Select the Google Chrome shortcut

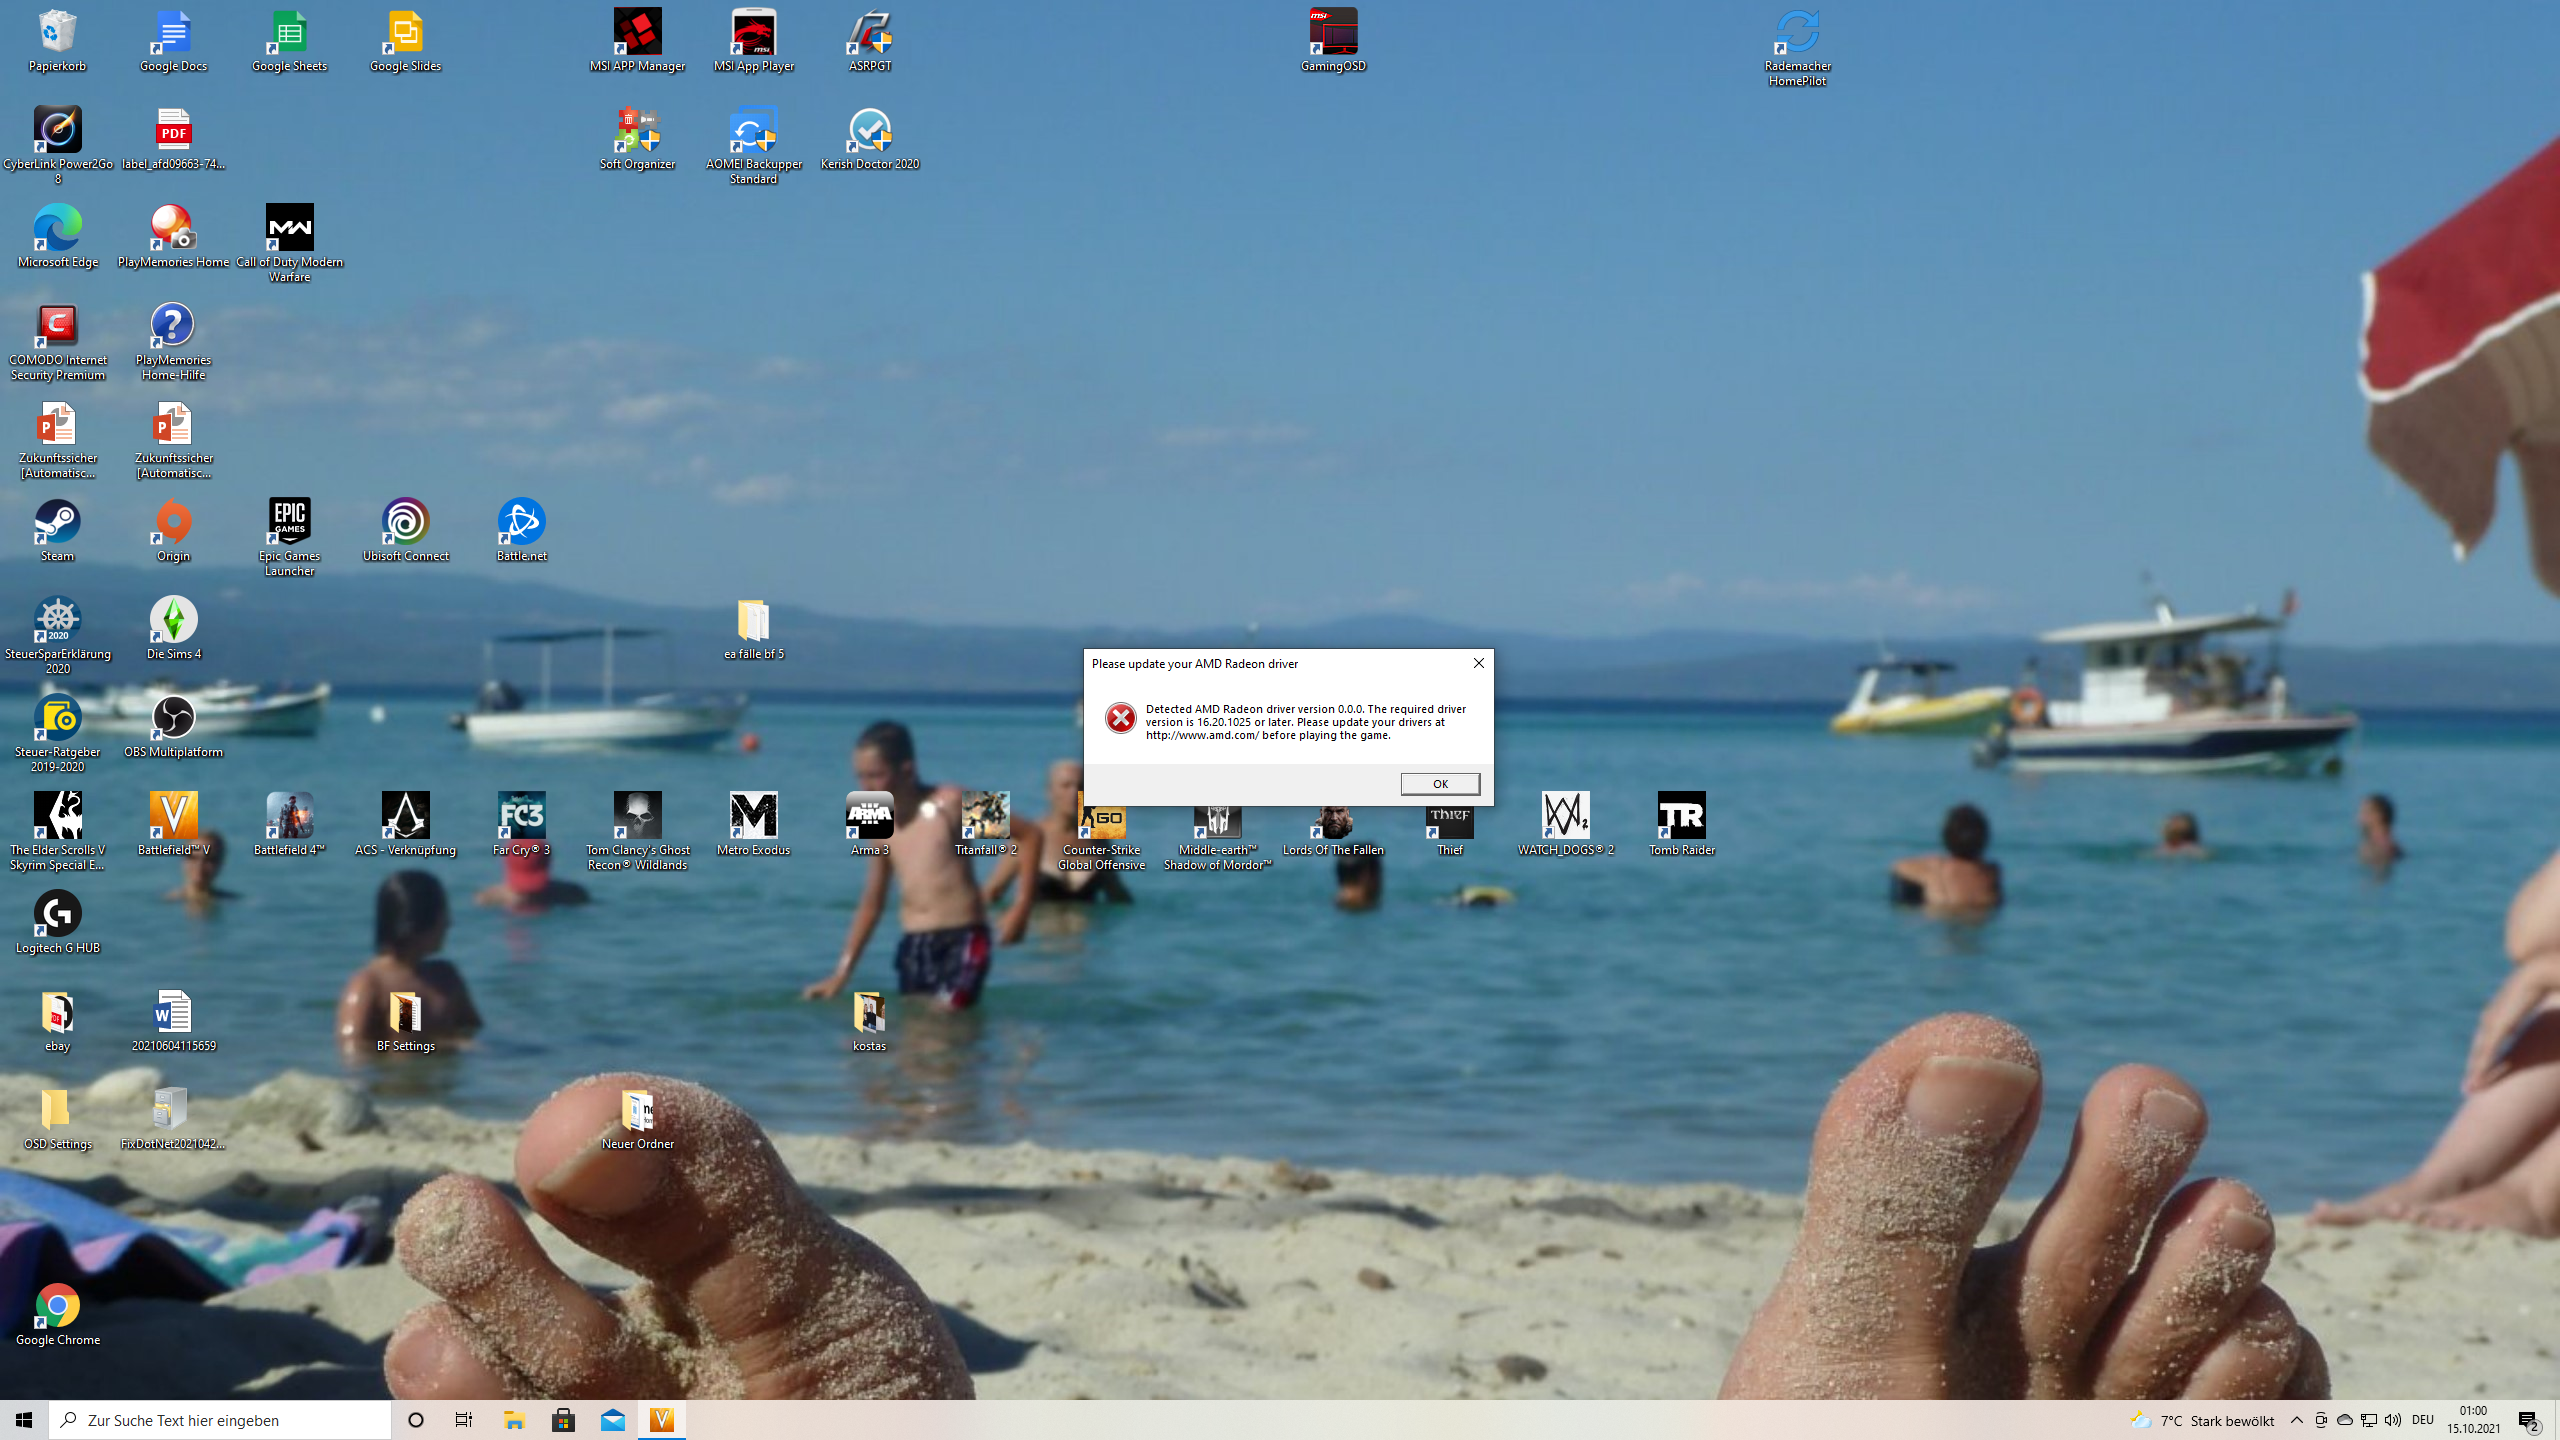[x=57, y=1306]
